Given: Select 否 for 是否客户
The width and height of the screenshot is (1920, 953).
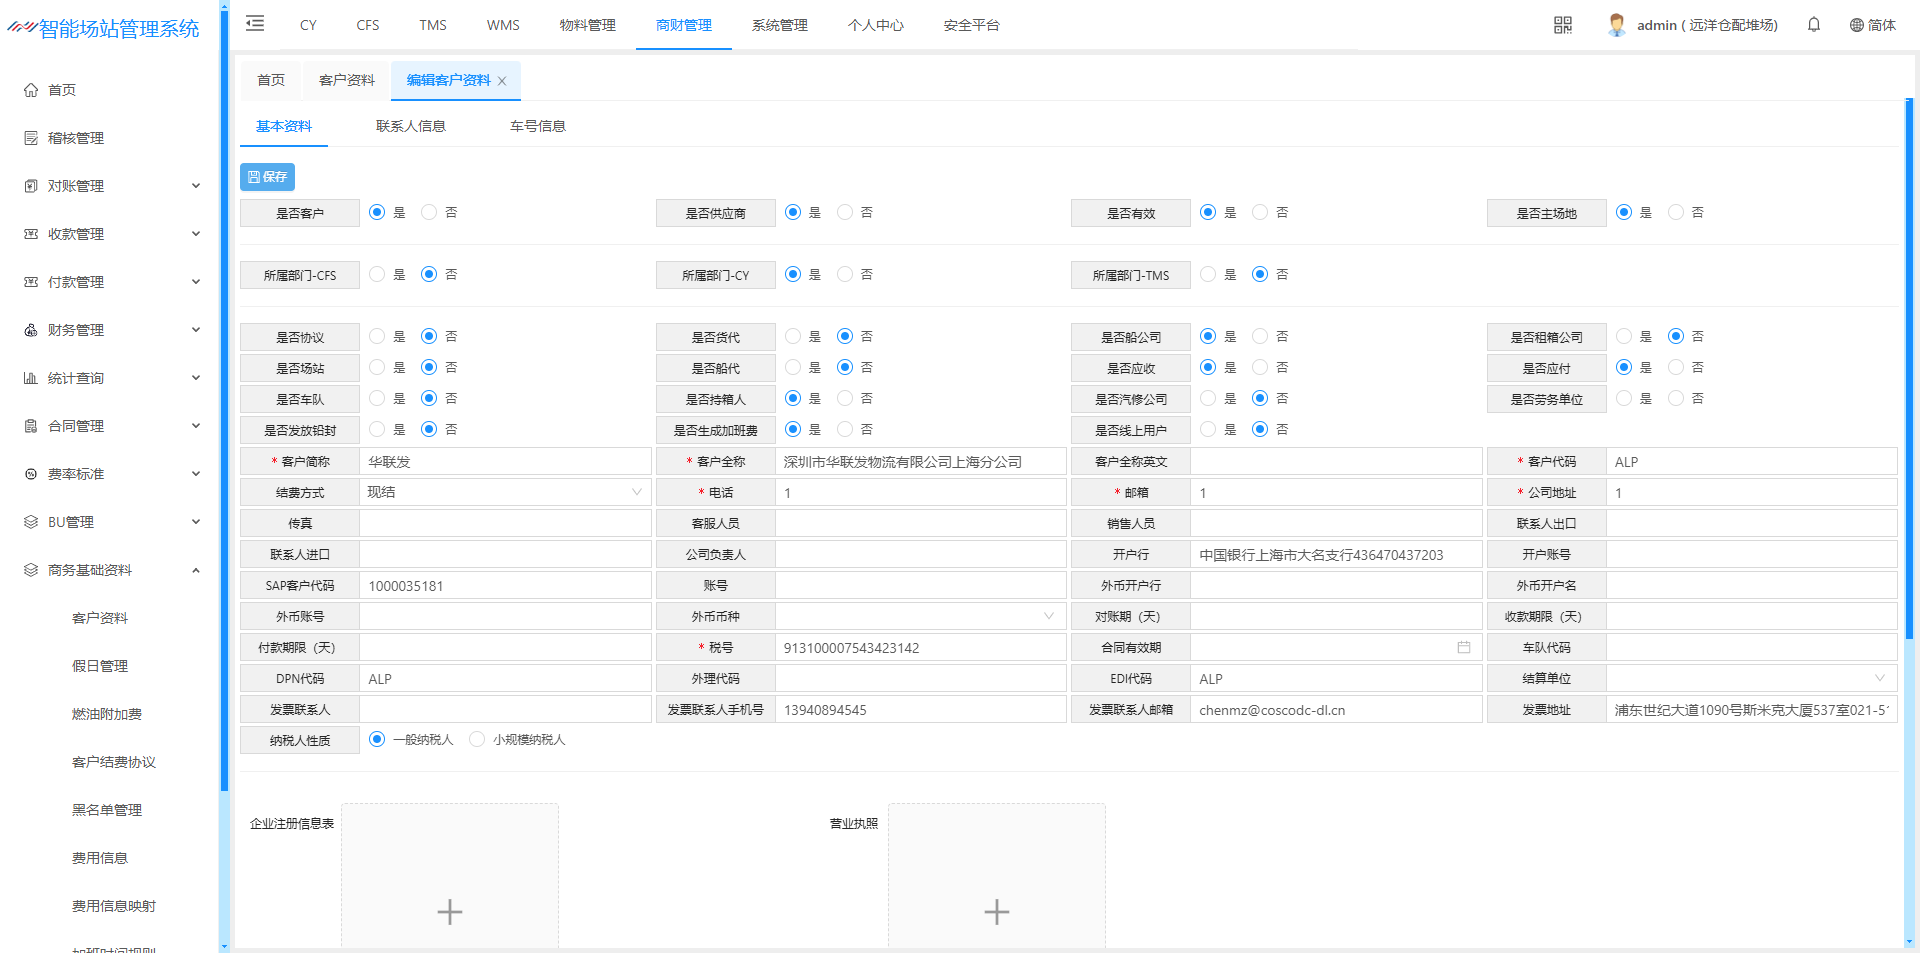Looking at the screenshot, I should (x=429, y=212).
